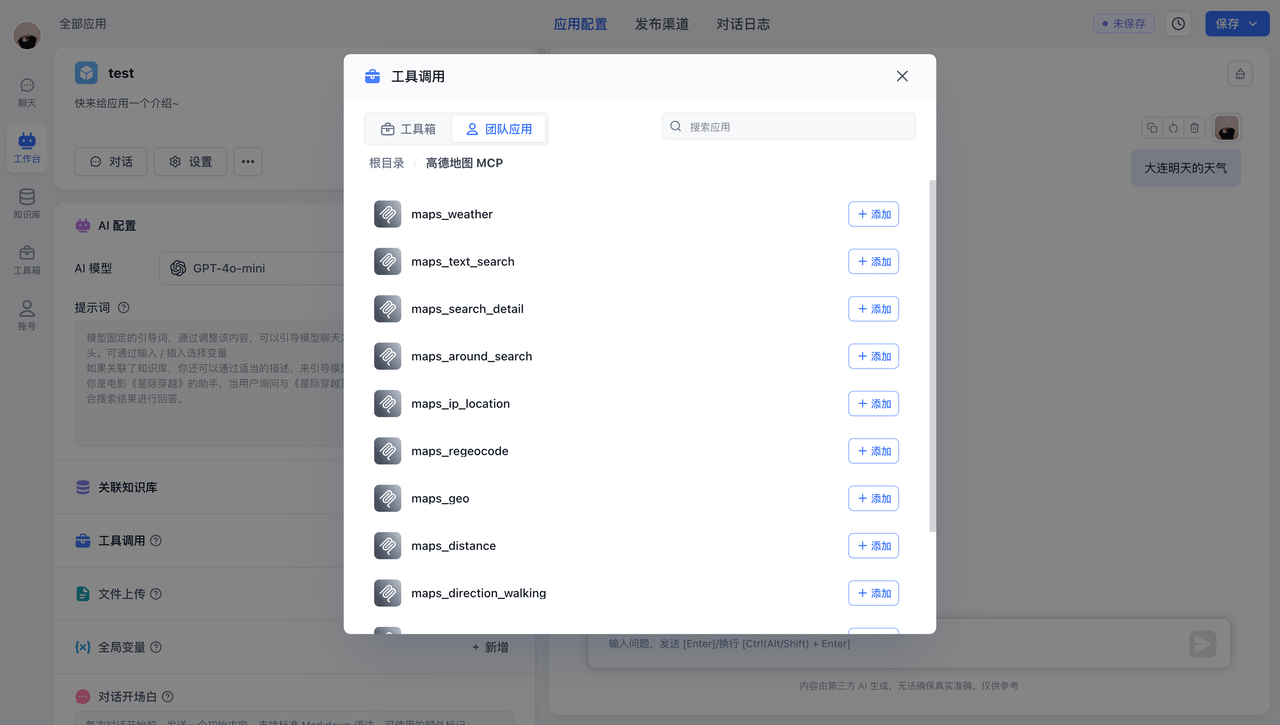Viewport: 1280px width, 725px height.
Task: Click the reset conversation icon in chat toolbar
Action: 1172,128
